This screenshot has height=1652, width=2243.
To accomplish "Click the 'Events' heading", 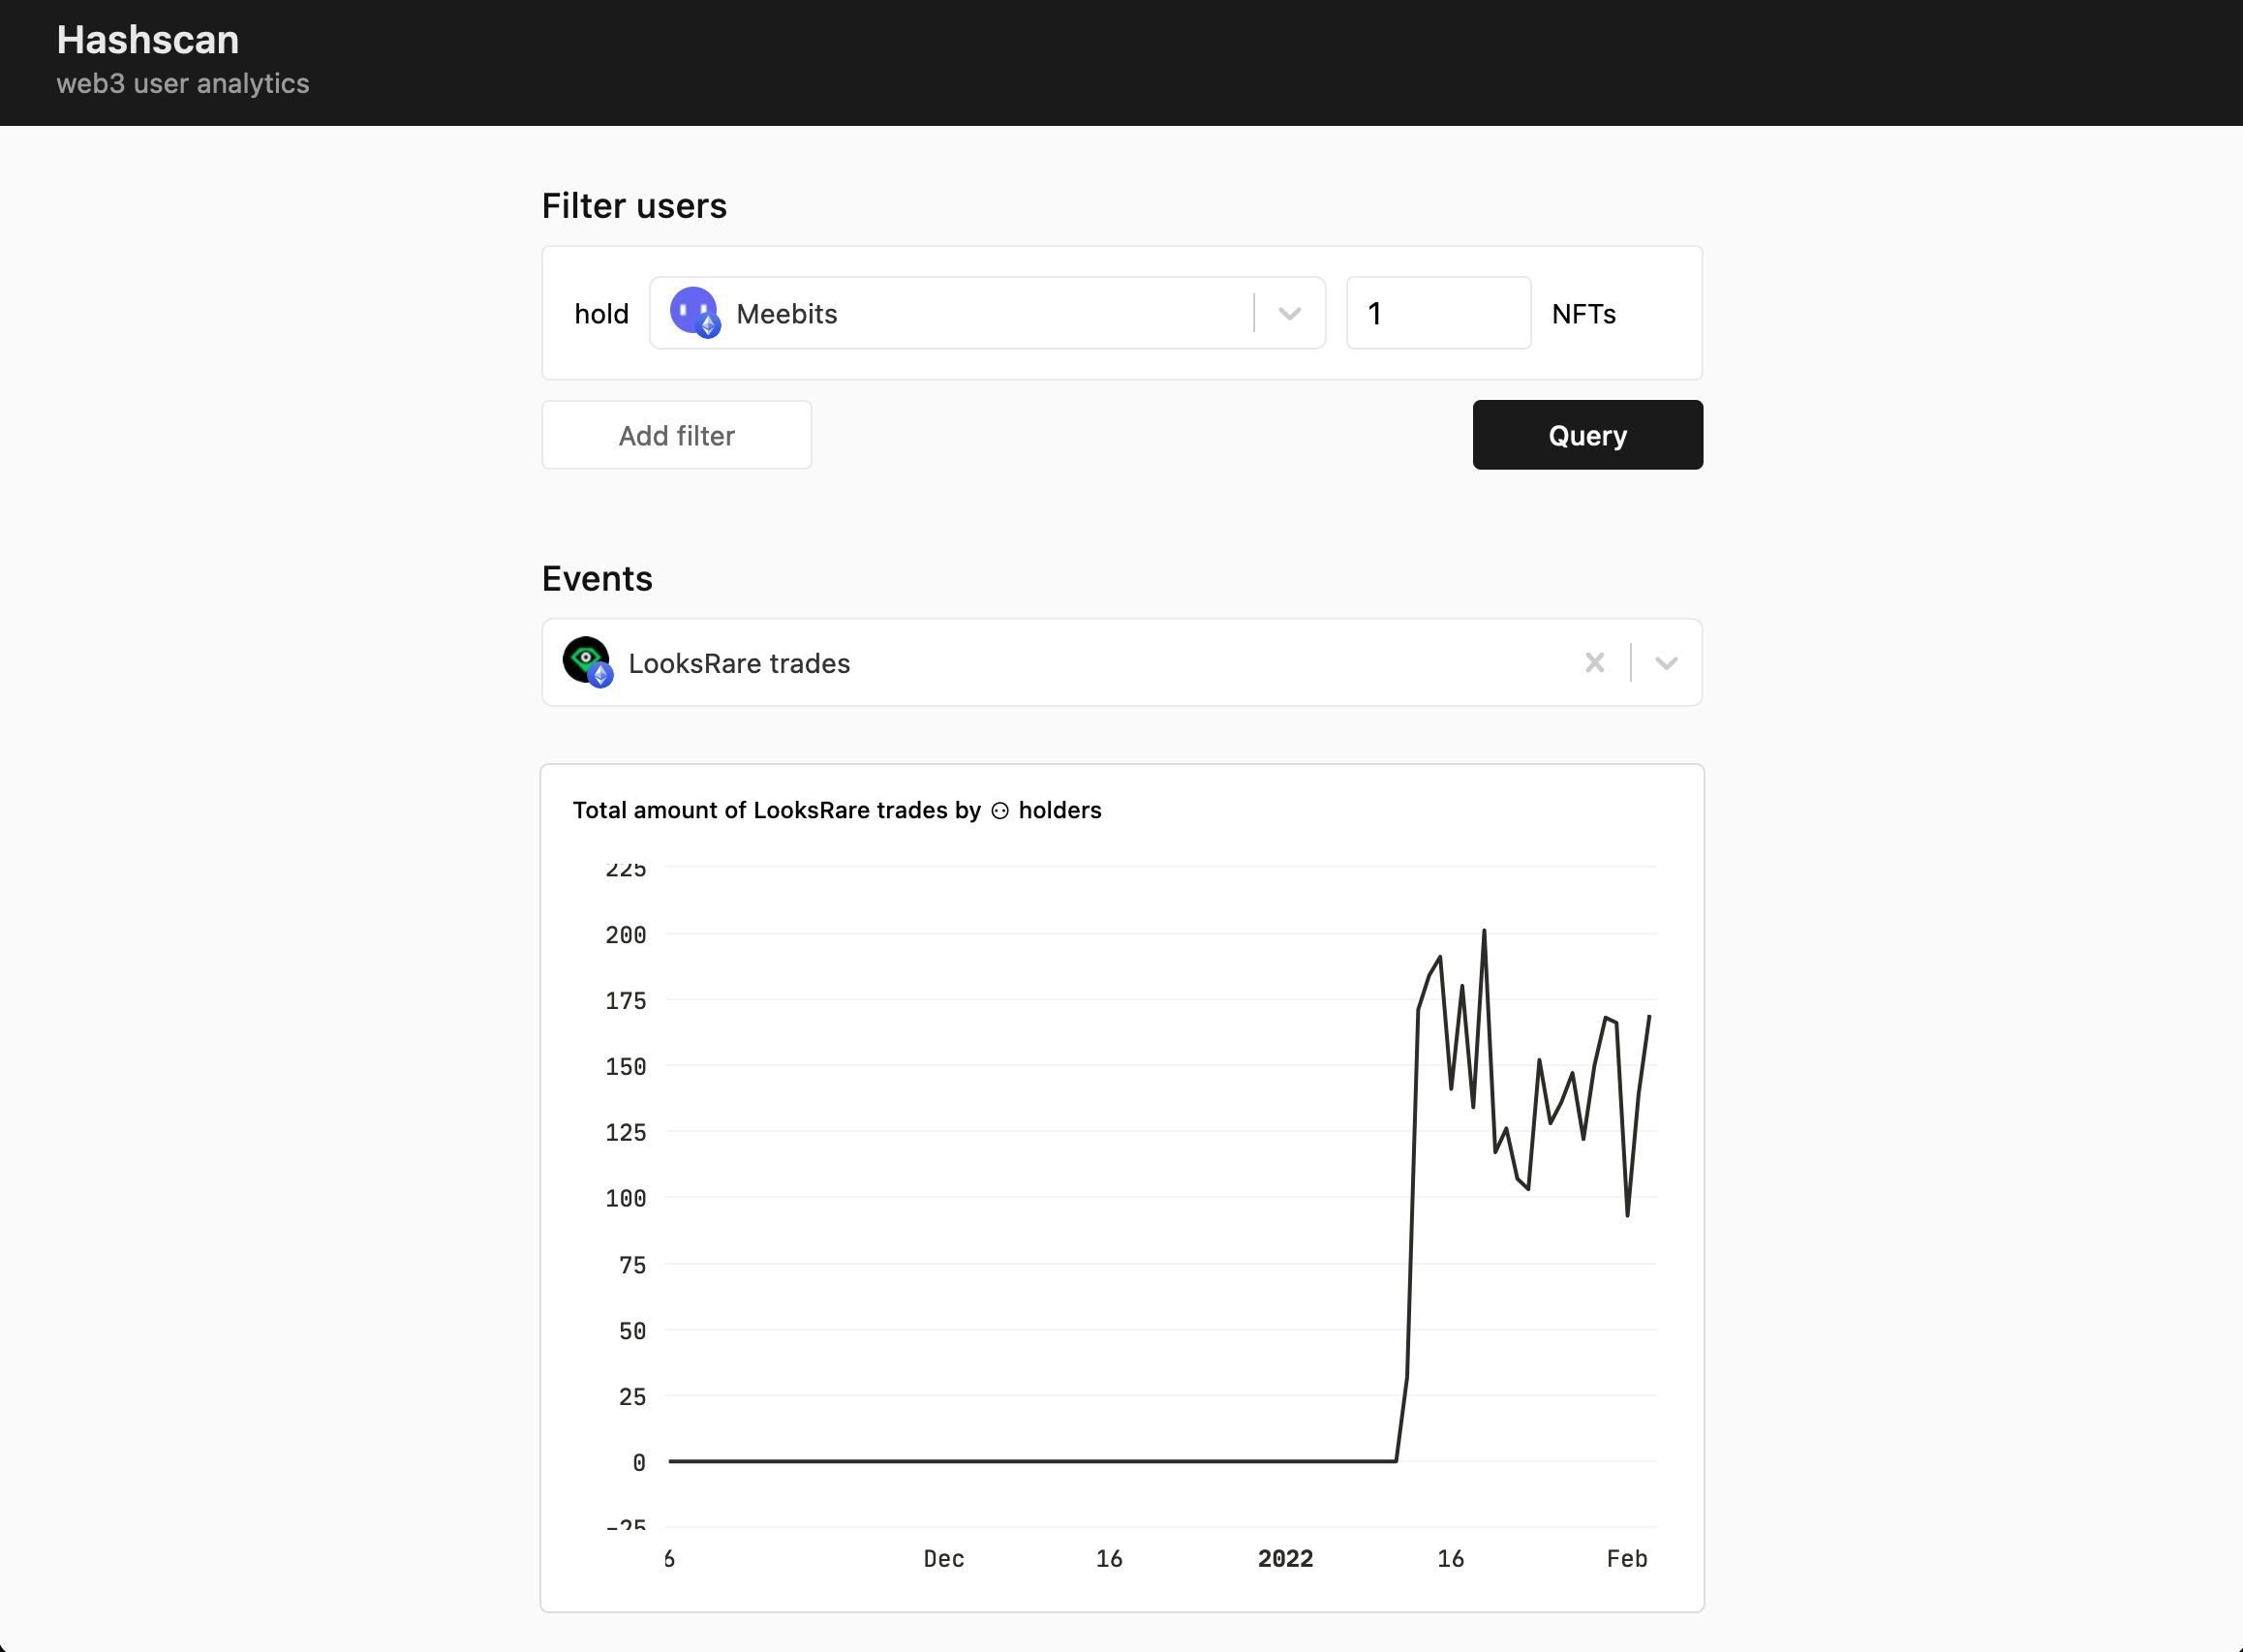I will click(597, 578).
